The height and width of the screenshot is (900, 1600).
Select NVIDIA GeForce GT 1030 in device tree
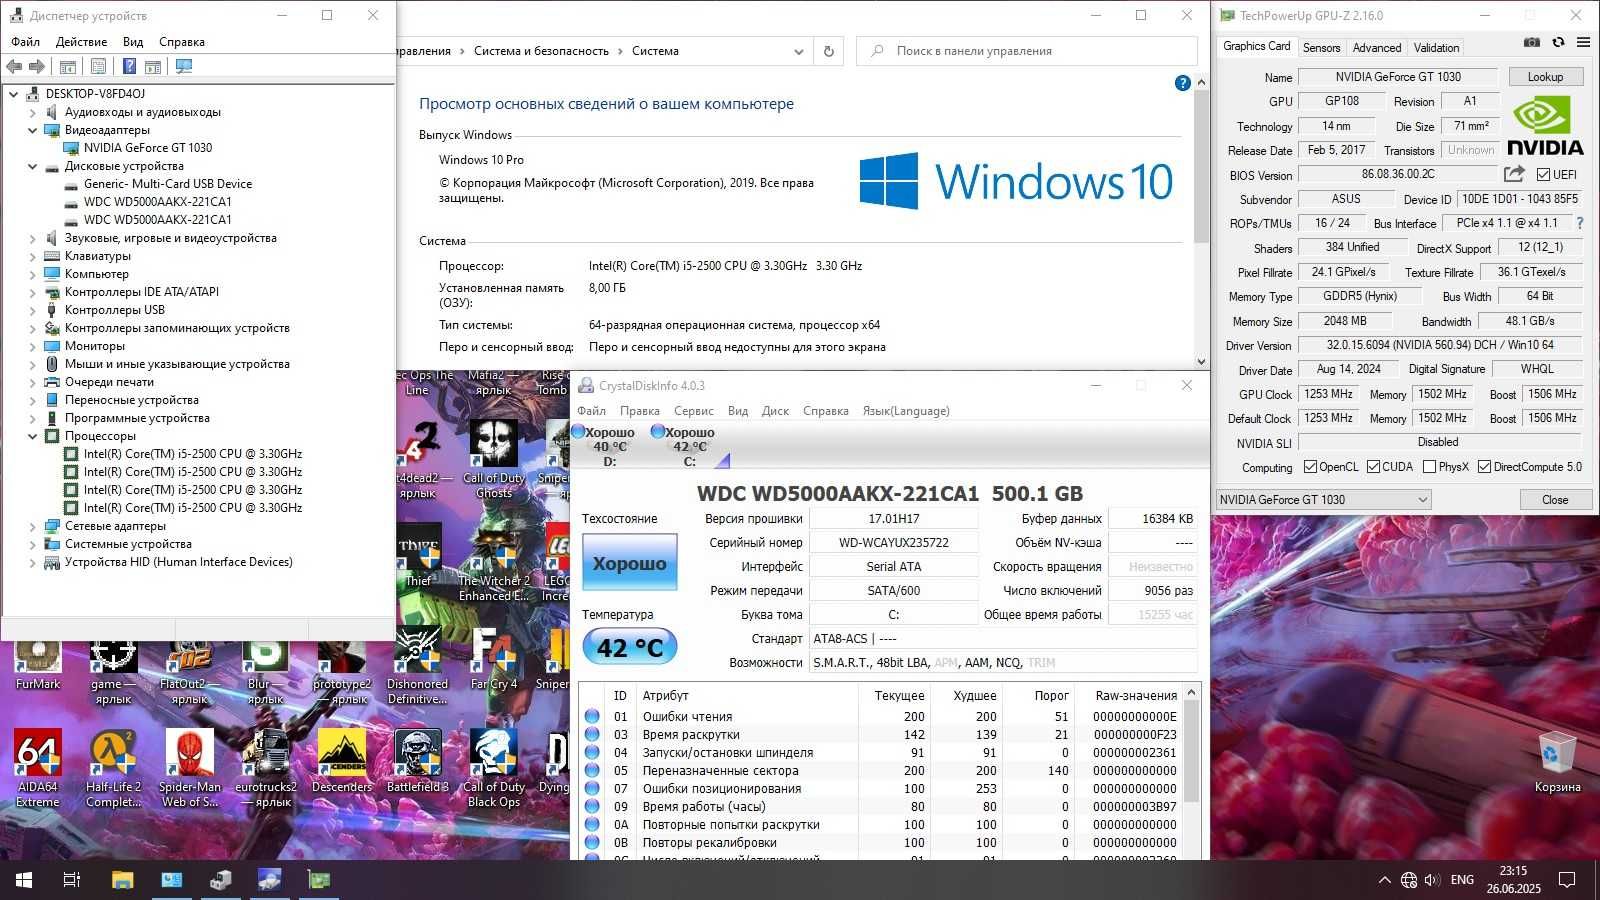(148, 148)
